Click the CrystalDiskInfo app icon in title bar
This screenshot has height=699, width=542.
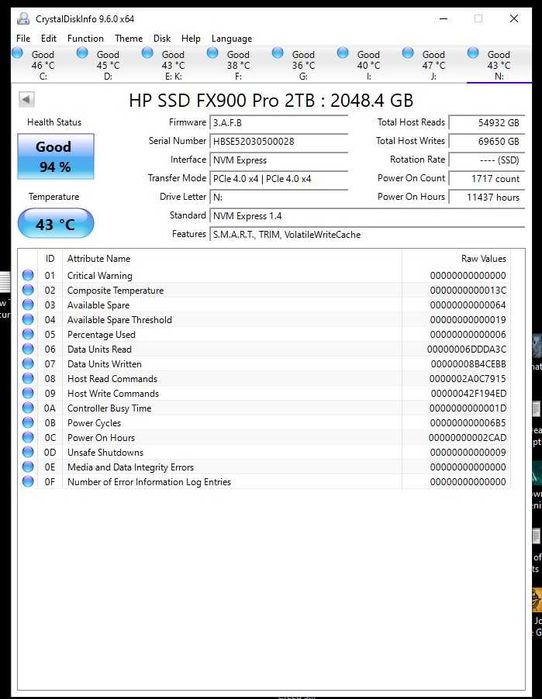tap(23, 19)
